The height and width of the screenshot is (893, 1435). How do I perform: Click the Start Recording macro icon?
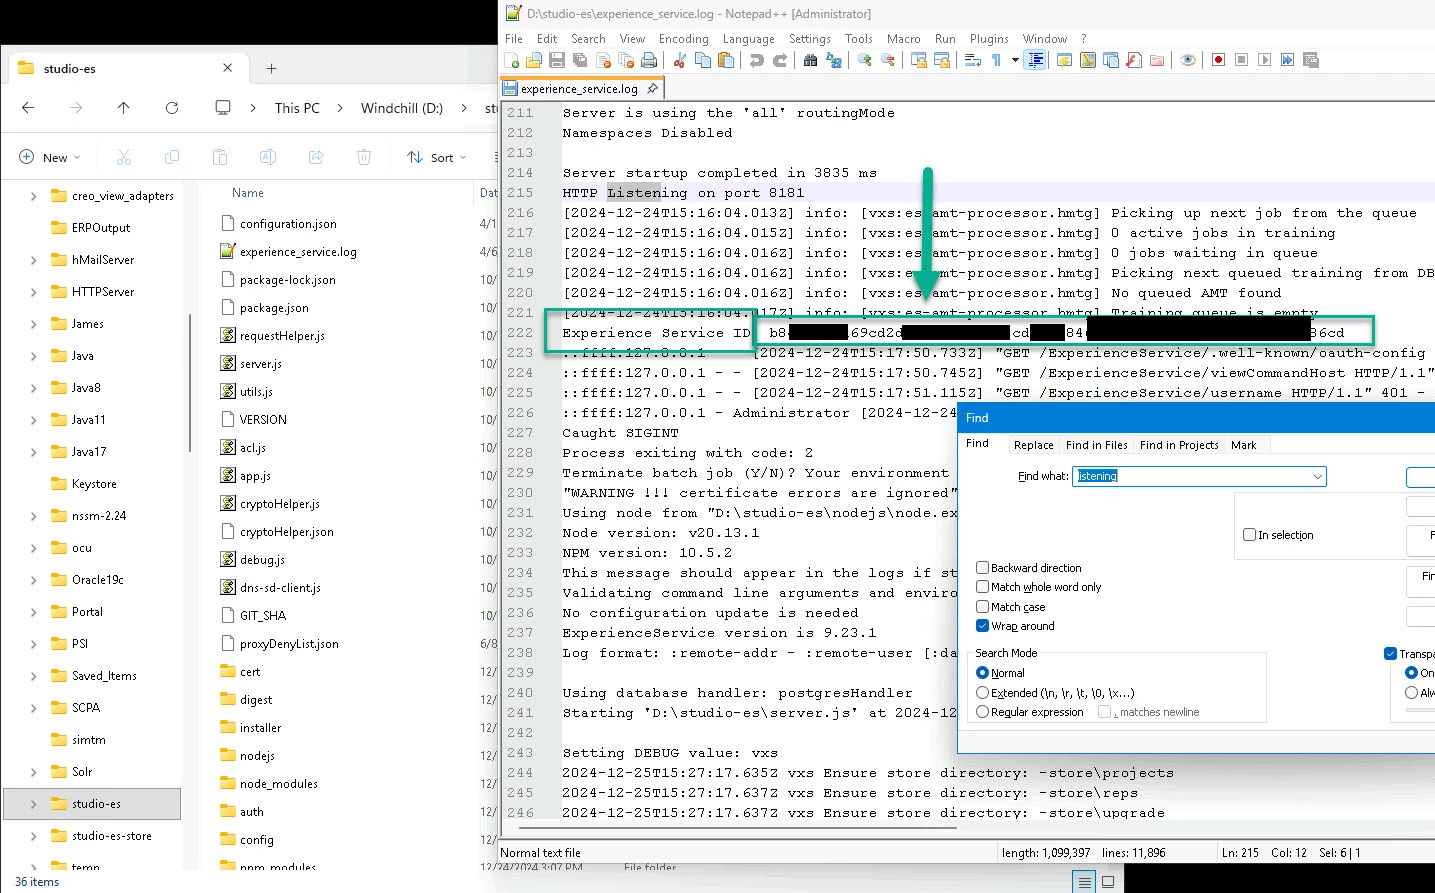[x=1218, y=60]
